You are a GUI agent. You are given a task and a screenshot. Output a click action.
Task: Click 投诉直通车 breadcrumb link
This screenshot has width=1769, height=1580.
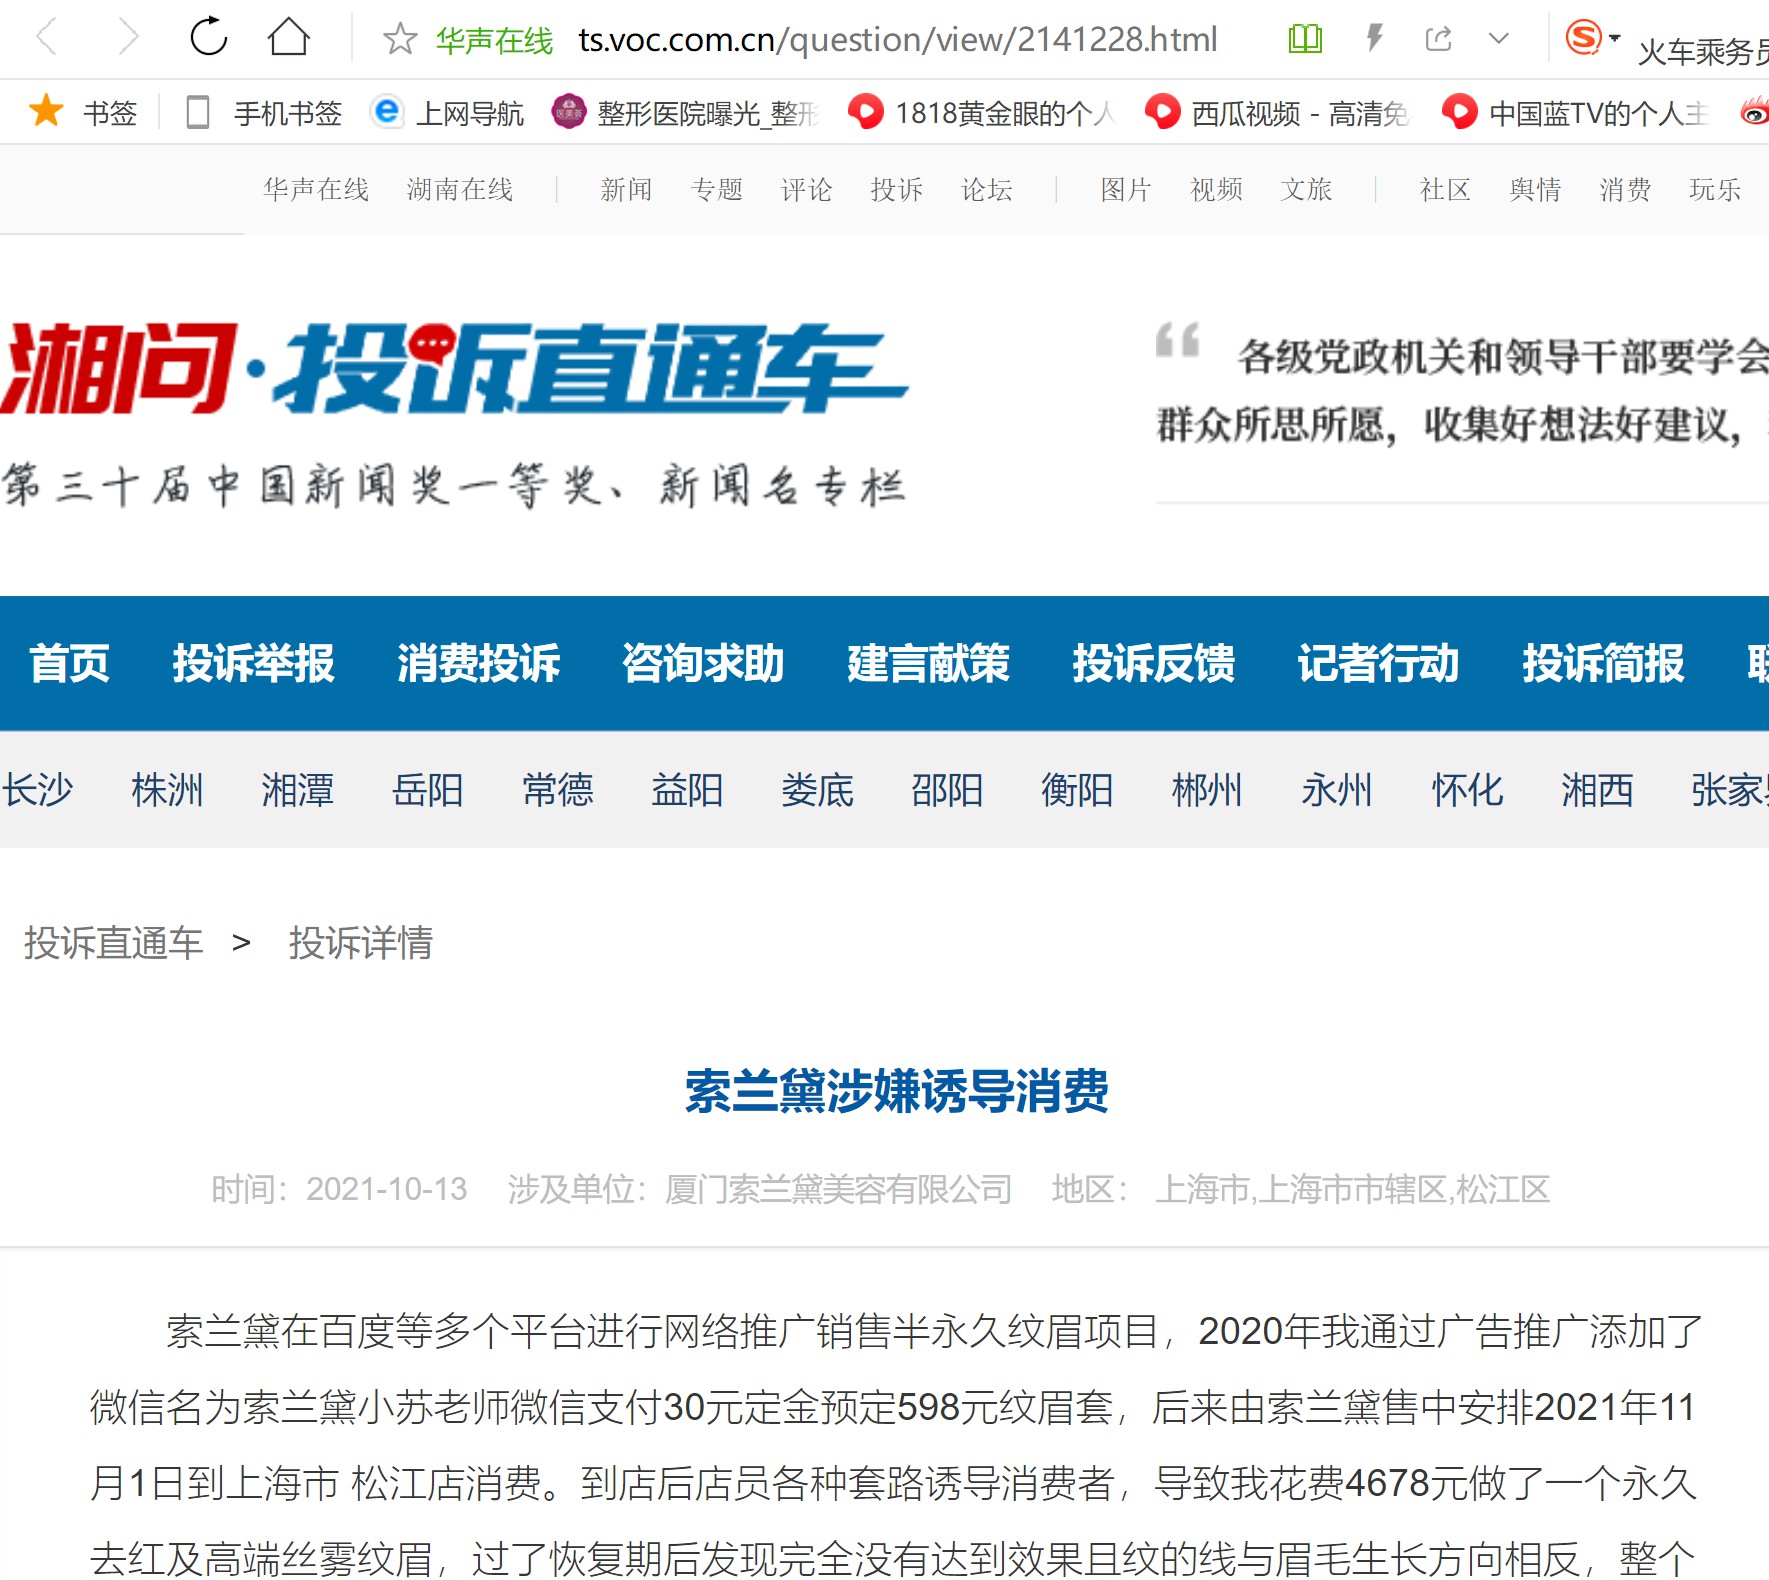[113, 943]
